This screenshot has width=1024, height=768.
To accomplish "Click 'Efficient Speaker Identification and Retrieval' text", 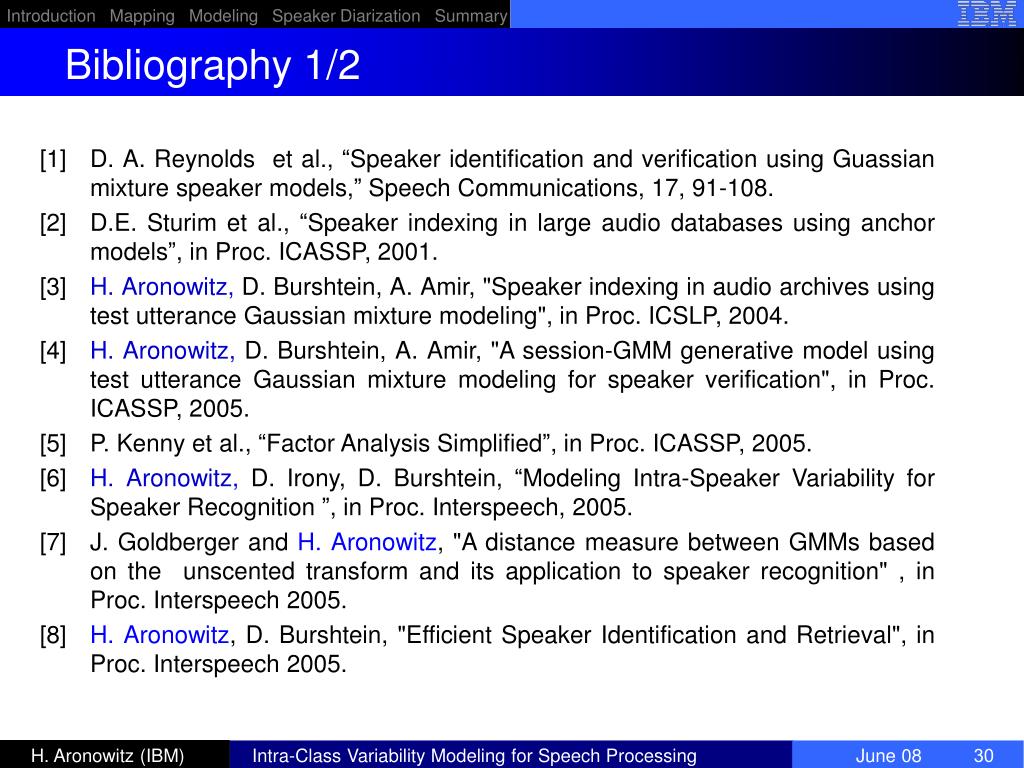I will (x=649, y=635).
